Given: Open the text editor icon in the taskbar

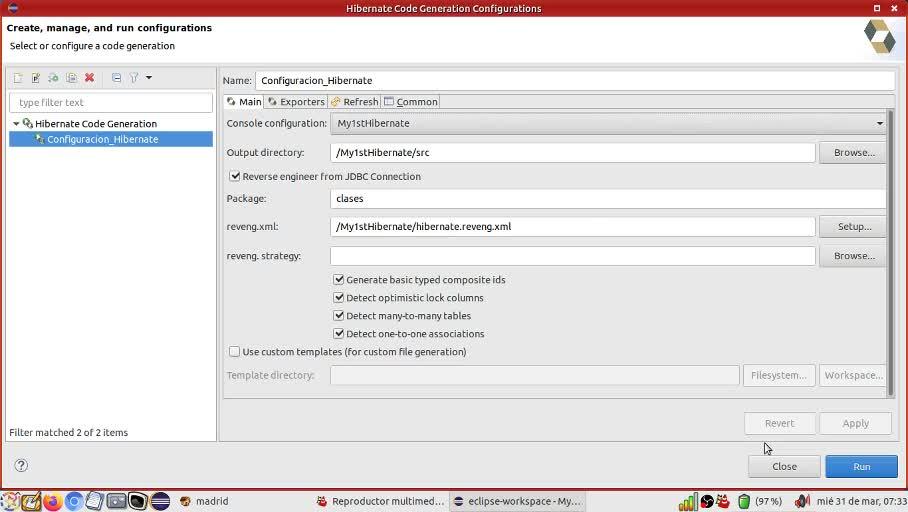Looking at the screenshot, I should coord(31,501).
